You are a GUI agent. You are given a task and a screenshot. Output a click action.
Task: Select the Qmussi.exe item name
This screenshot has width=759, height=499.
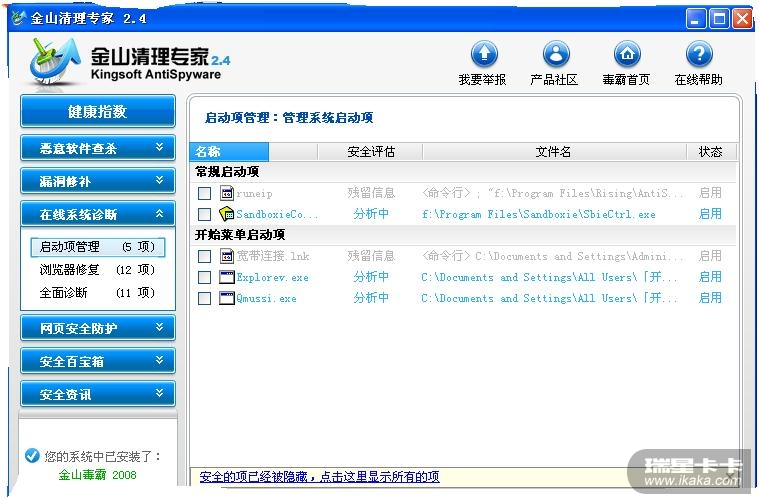coord(266,299)
